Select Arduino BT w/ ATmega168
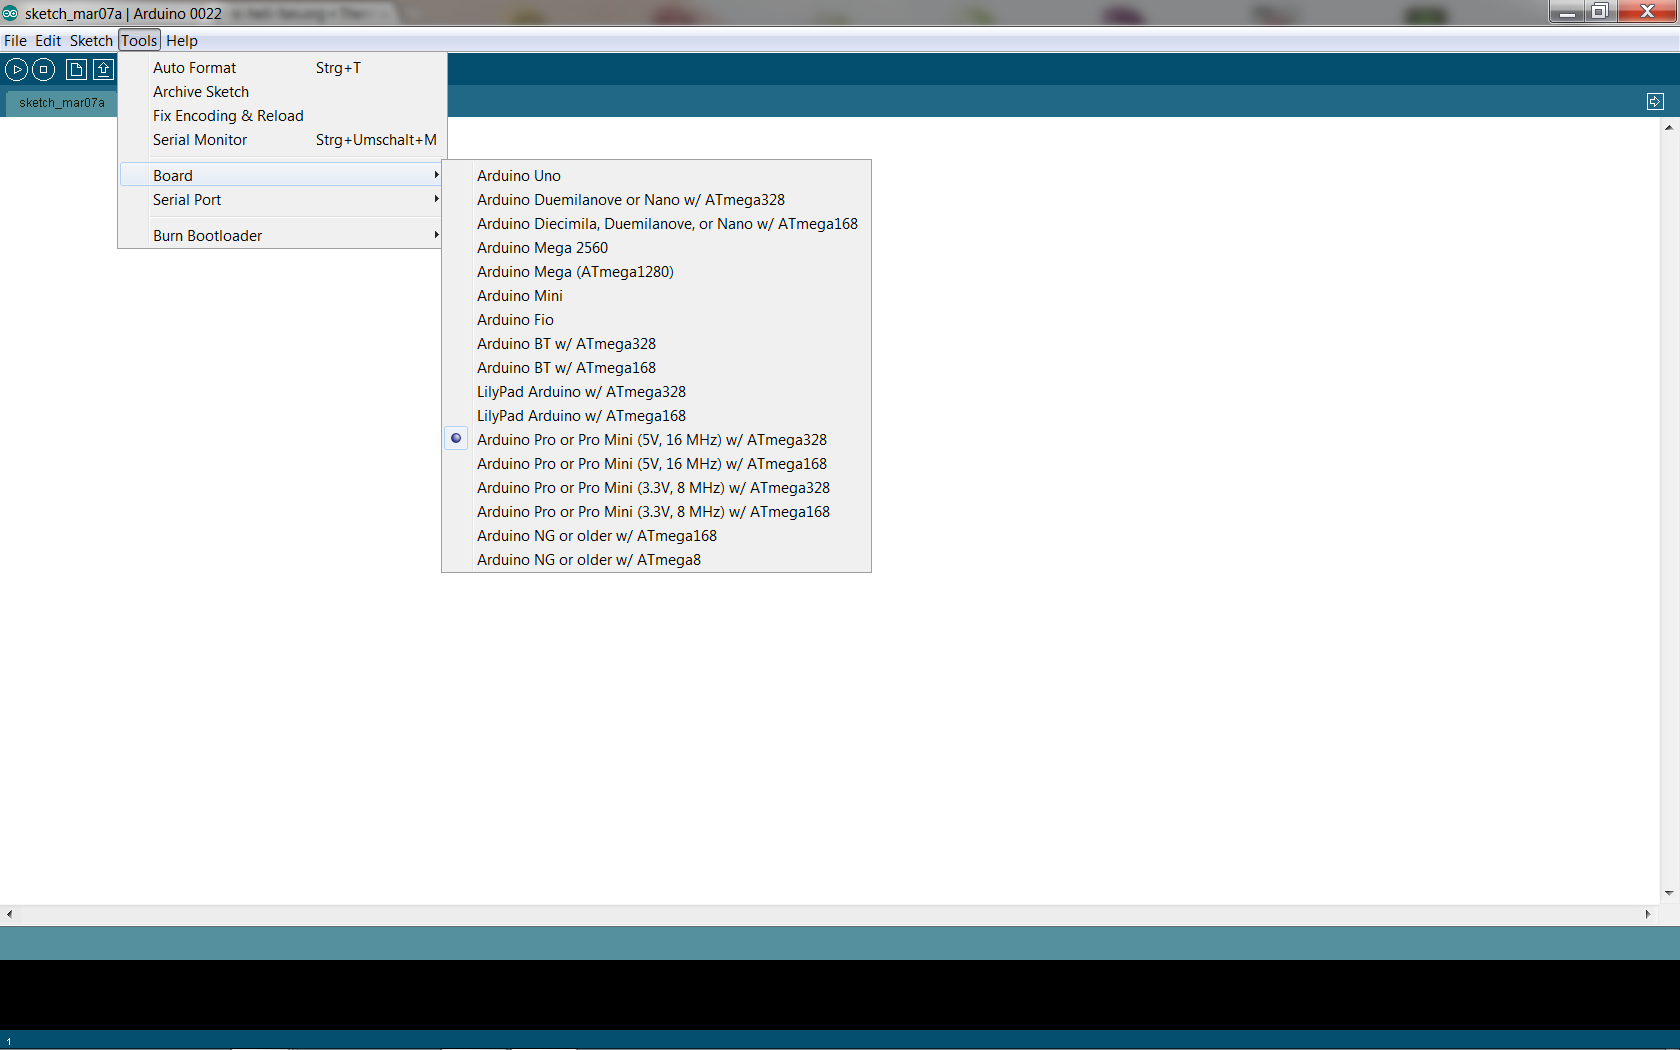 (657, 367)
